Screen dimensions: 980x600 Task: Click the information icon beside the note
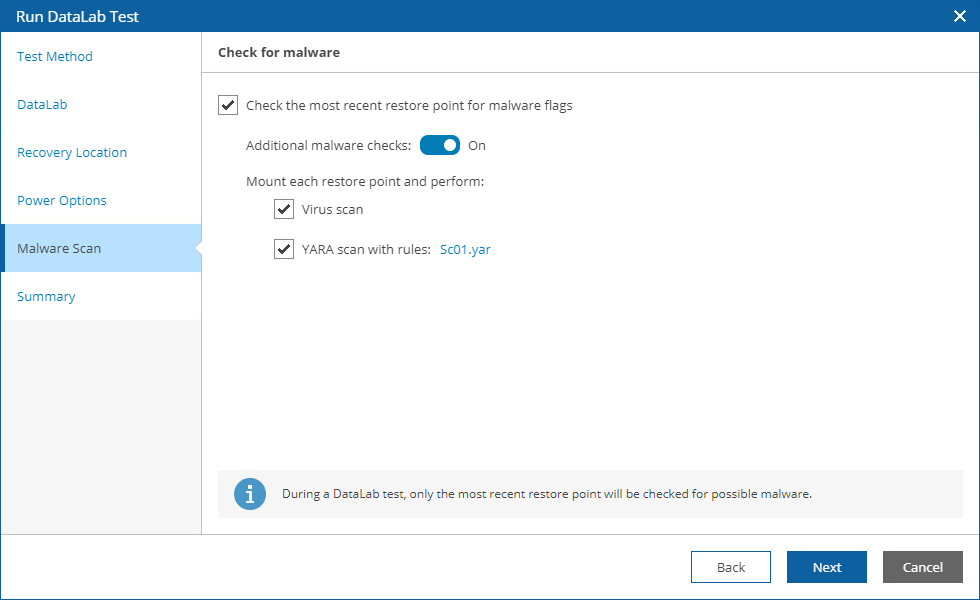coord(250,493)
